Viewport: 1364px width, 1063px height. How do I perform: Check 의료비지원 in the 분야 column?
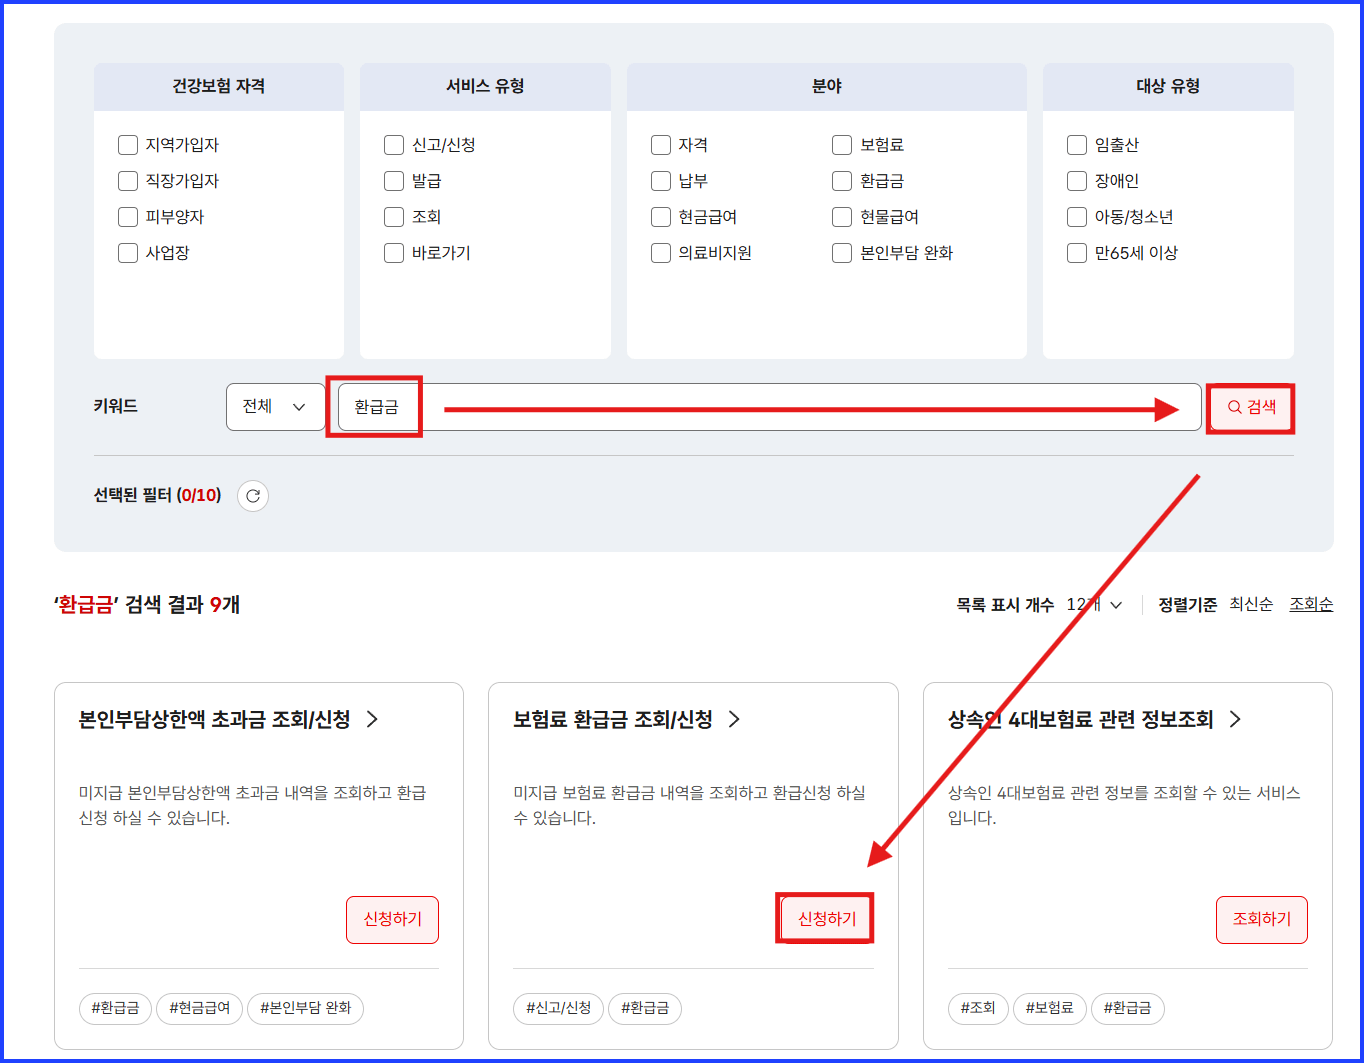[x=661, y=253]
